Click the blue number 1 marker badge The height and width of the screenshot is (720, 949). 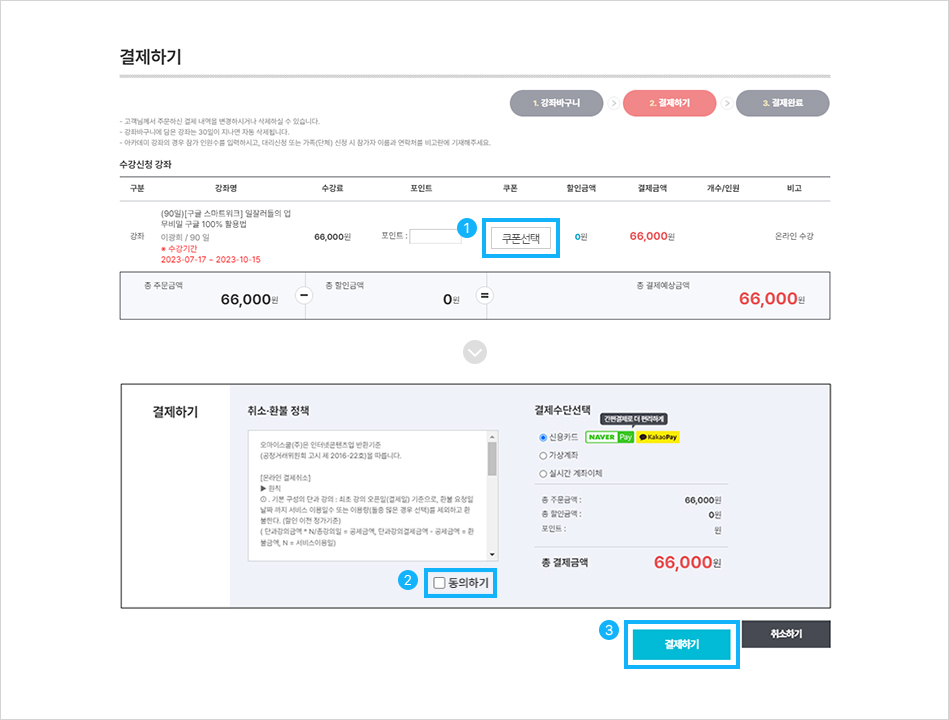click(467, 228)
